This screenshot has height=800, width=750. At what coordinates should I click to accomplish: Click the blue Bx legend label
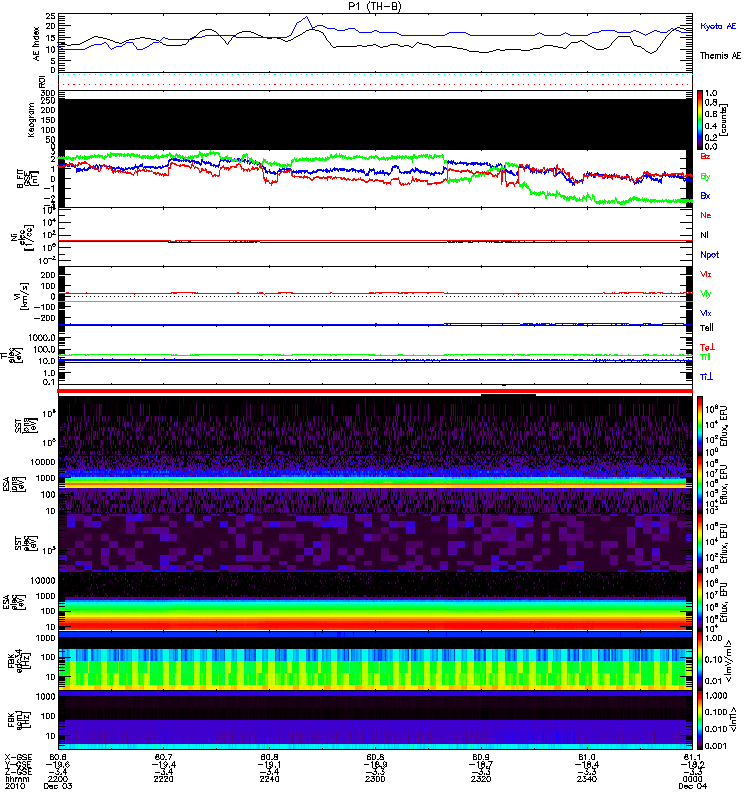(x=705, y=195)
